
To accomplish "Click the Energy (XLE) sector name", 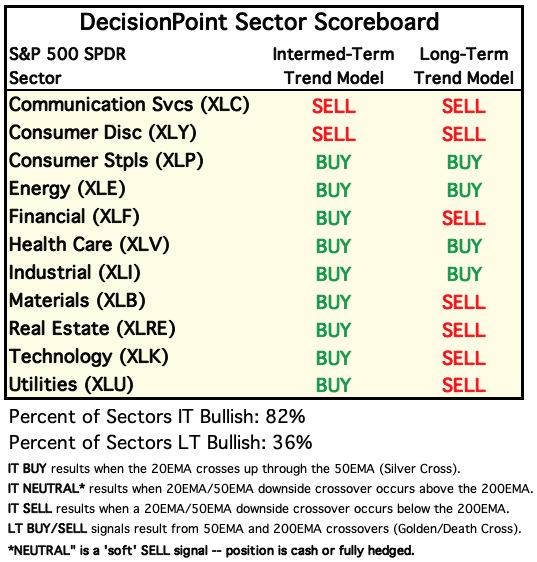I will click(67, 189).
